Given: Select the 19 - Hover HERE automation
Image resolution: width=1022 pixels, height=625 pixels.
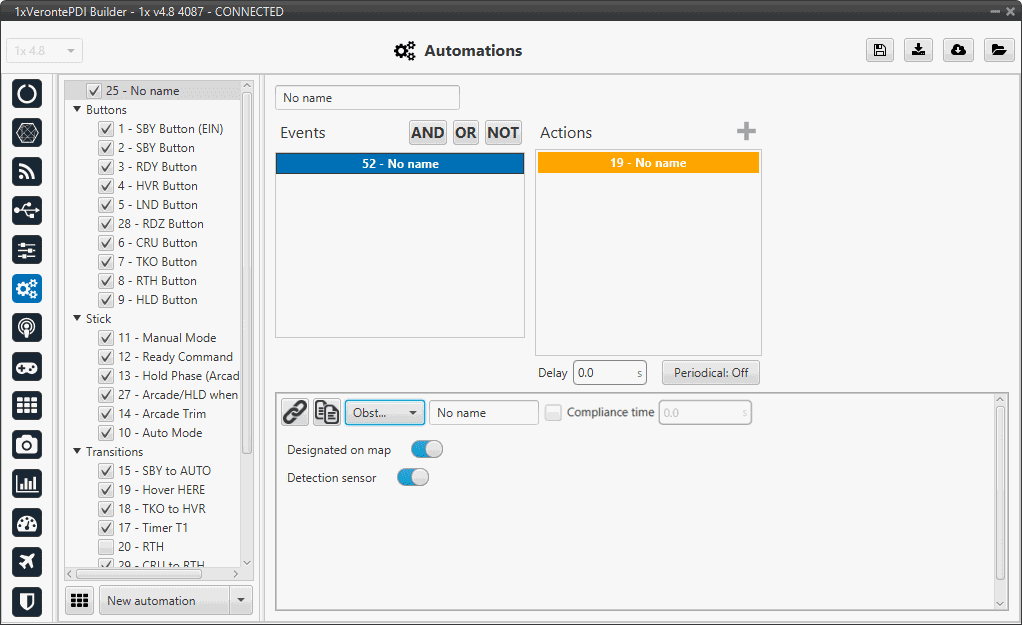Looking at the screenshot, I should [161, 490].
